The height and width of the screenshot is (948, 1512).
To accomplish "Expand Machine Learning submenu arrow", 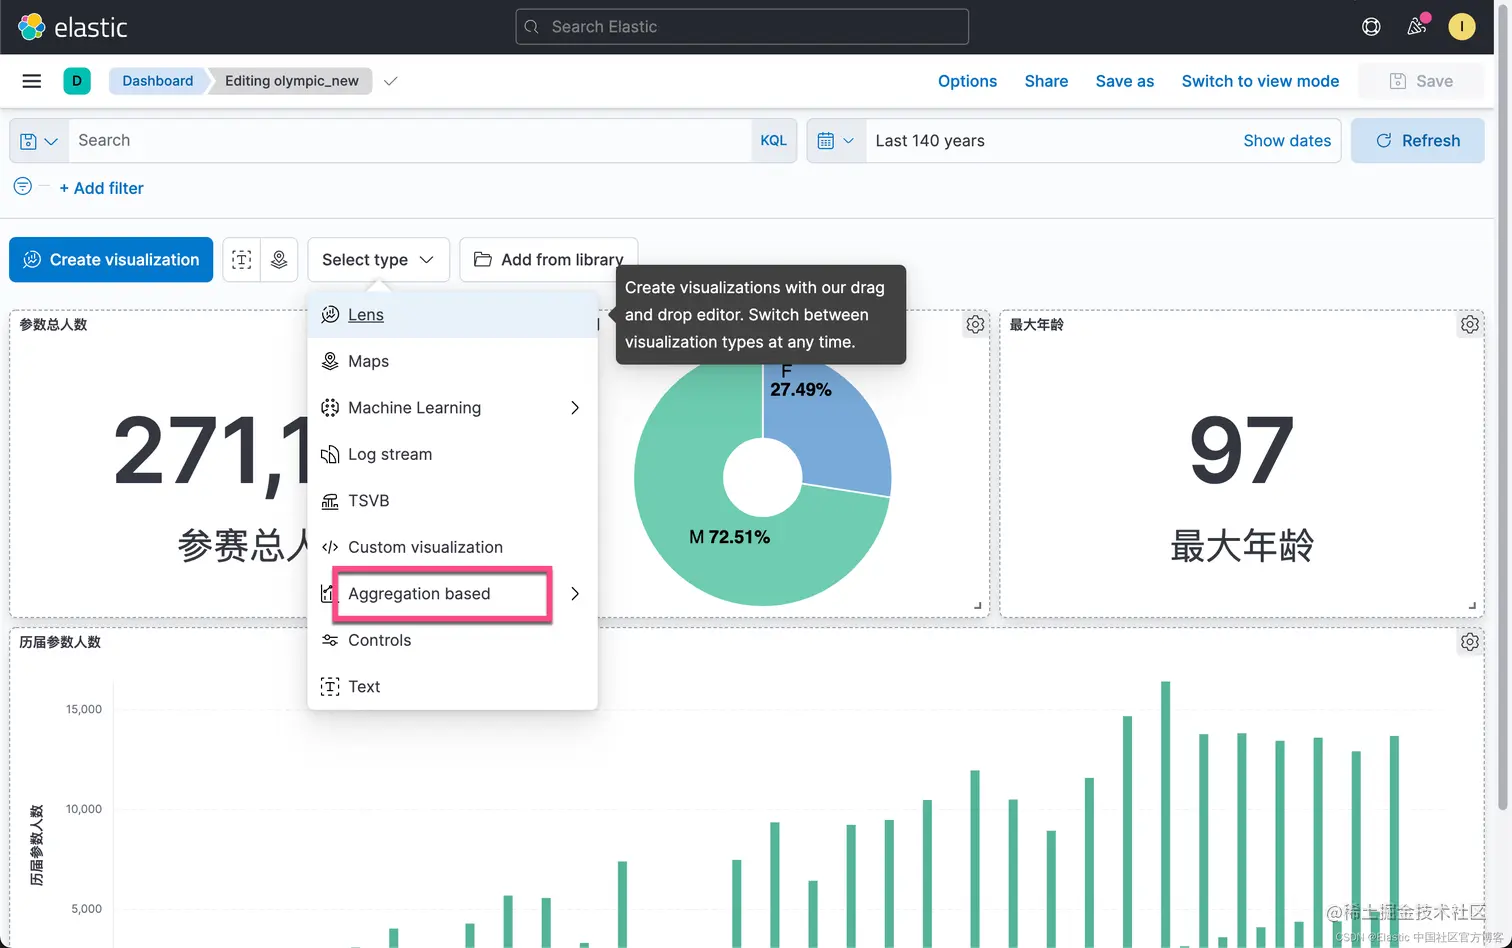I will (x=575, y=408).
